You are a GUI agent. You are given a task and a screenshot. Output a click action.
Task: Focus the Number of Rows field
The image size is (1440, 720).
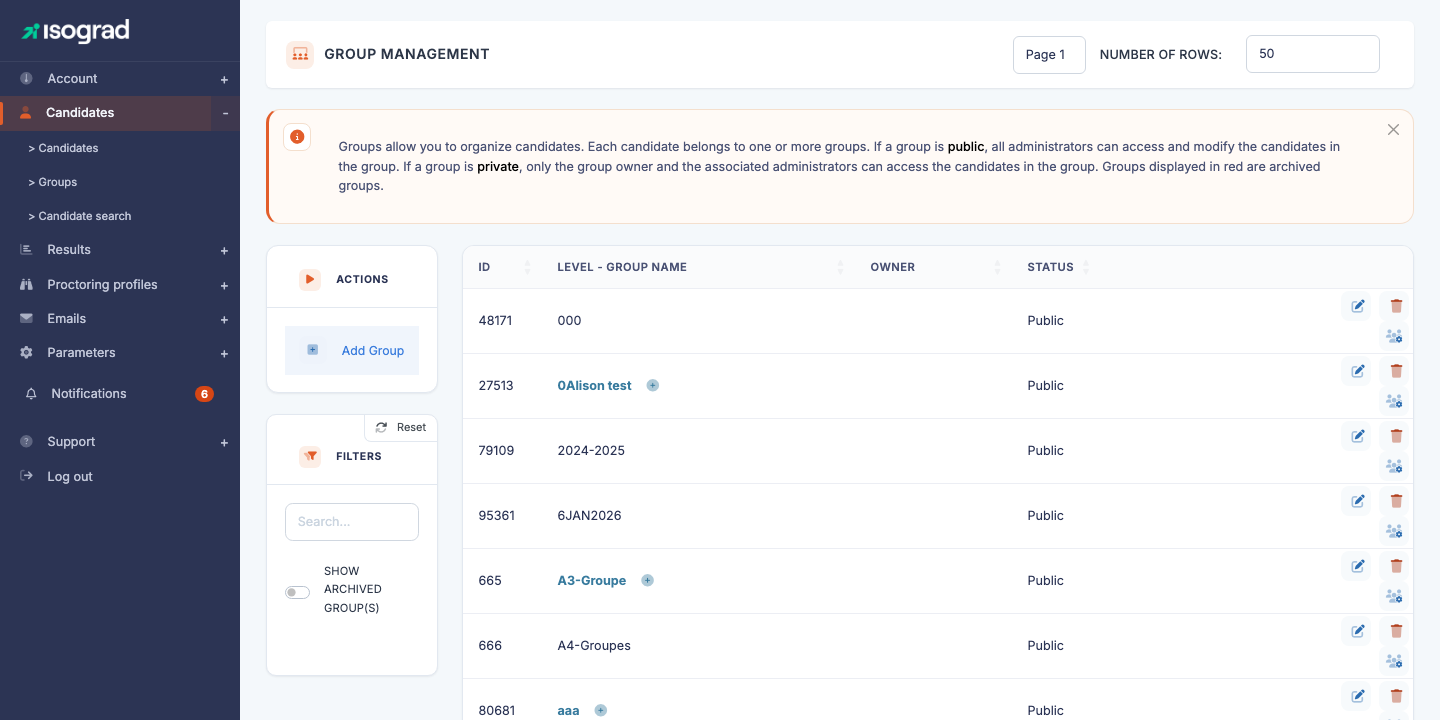click(x=1313, y=54)
